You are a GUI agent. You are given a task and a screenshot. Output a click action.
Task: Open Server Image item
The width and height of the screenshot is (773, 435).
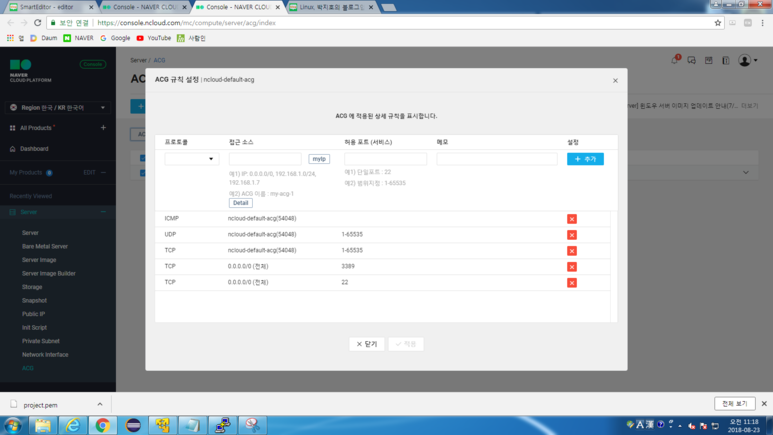tap(39, 260)
